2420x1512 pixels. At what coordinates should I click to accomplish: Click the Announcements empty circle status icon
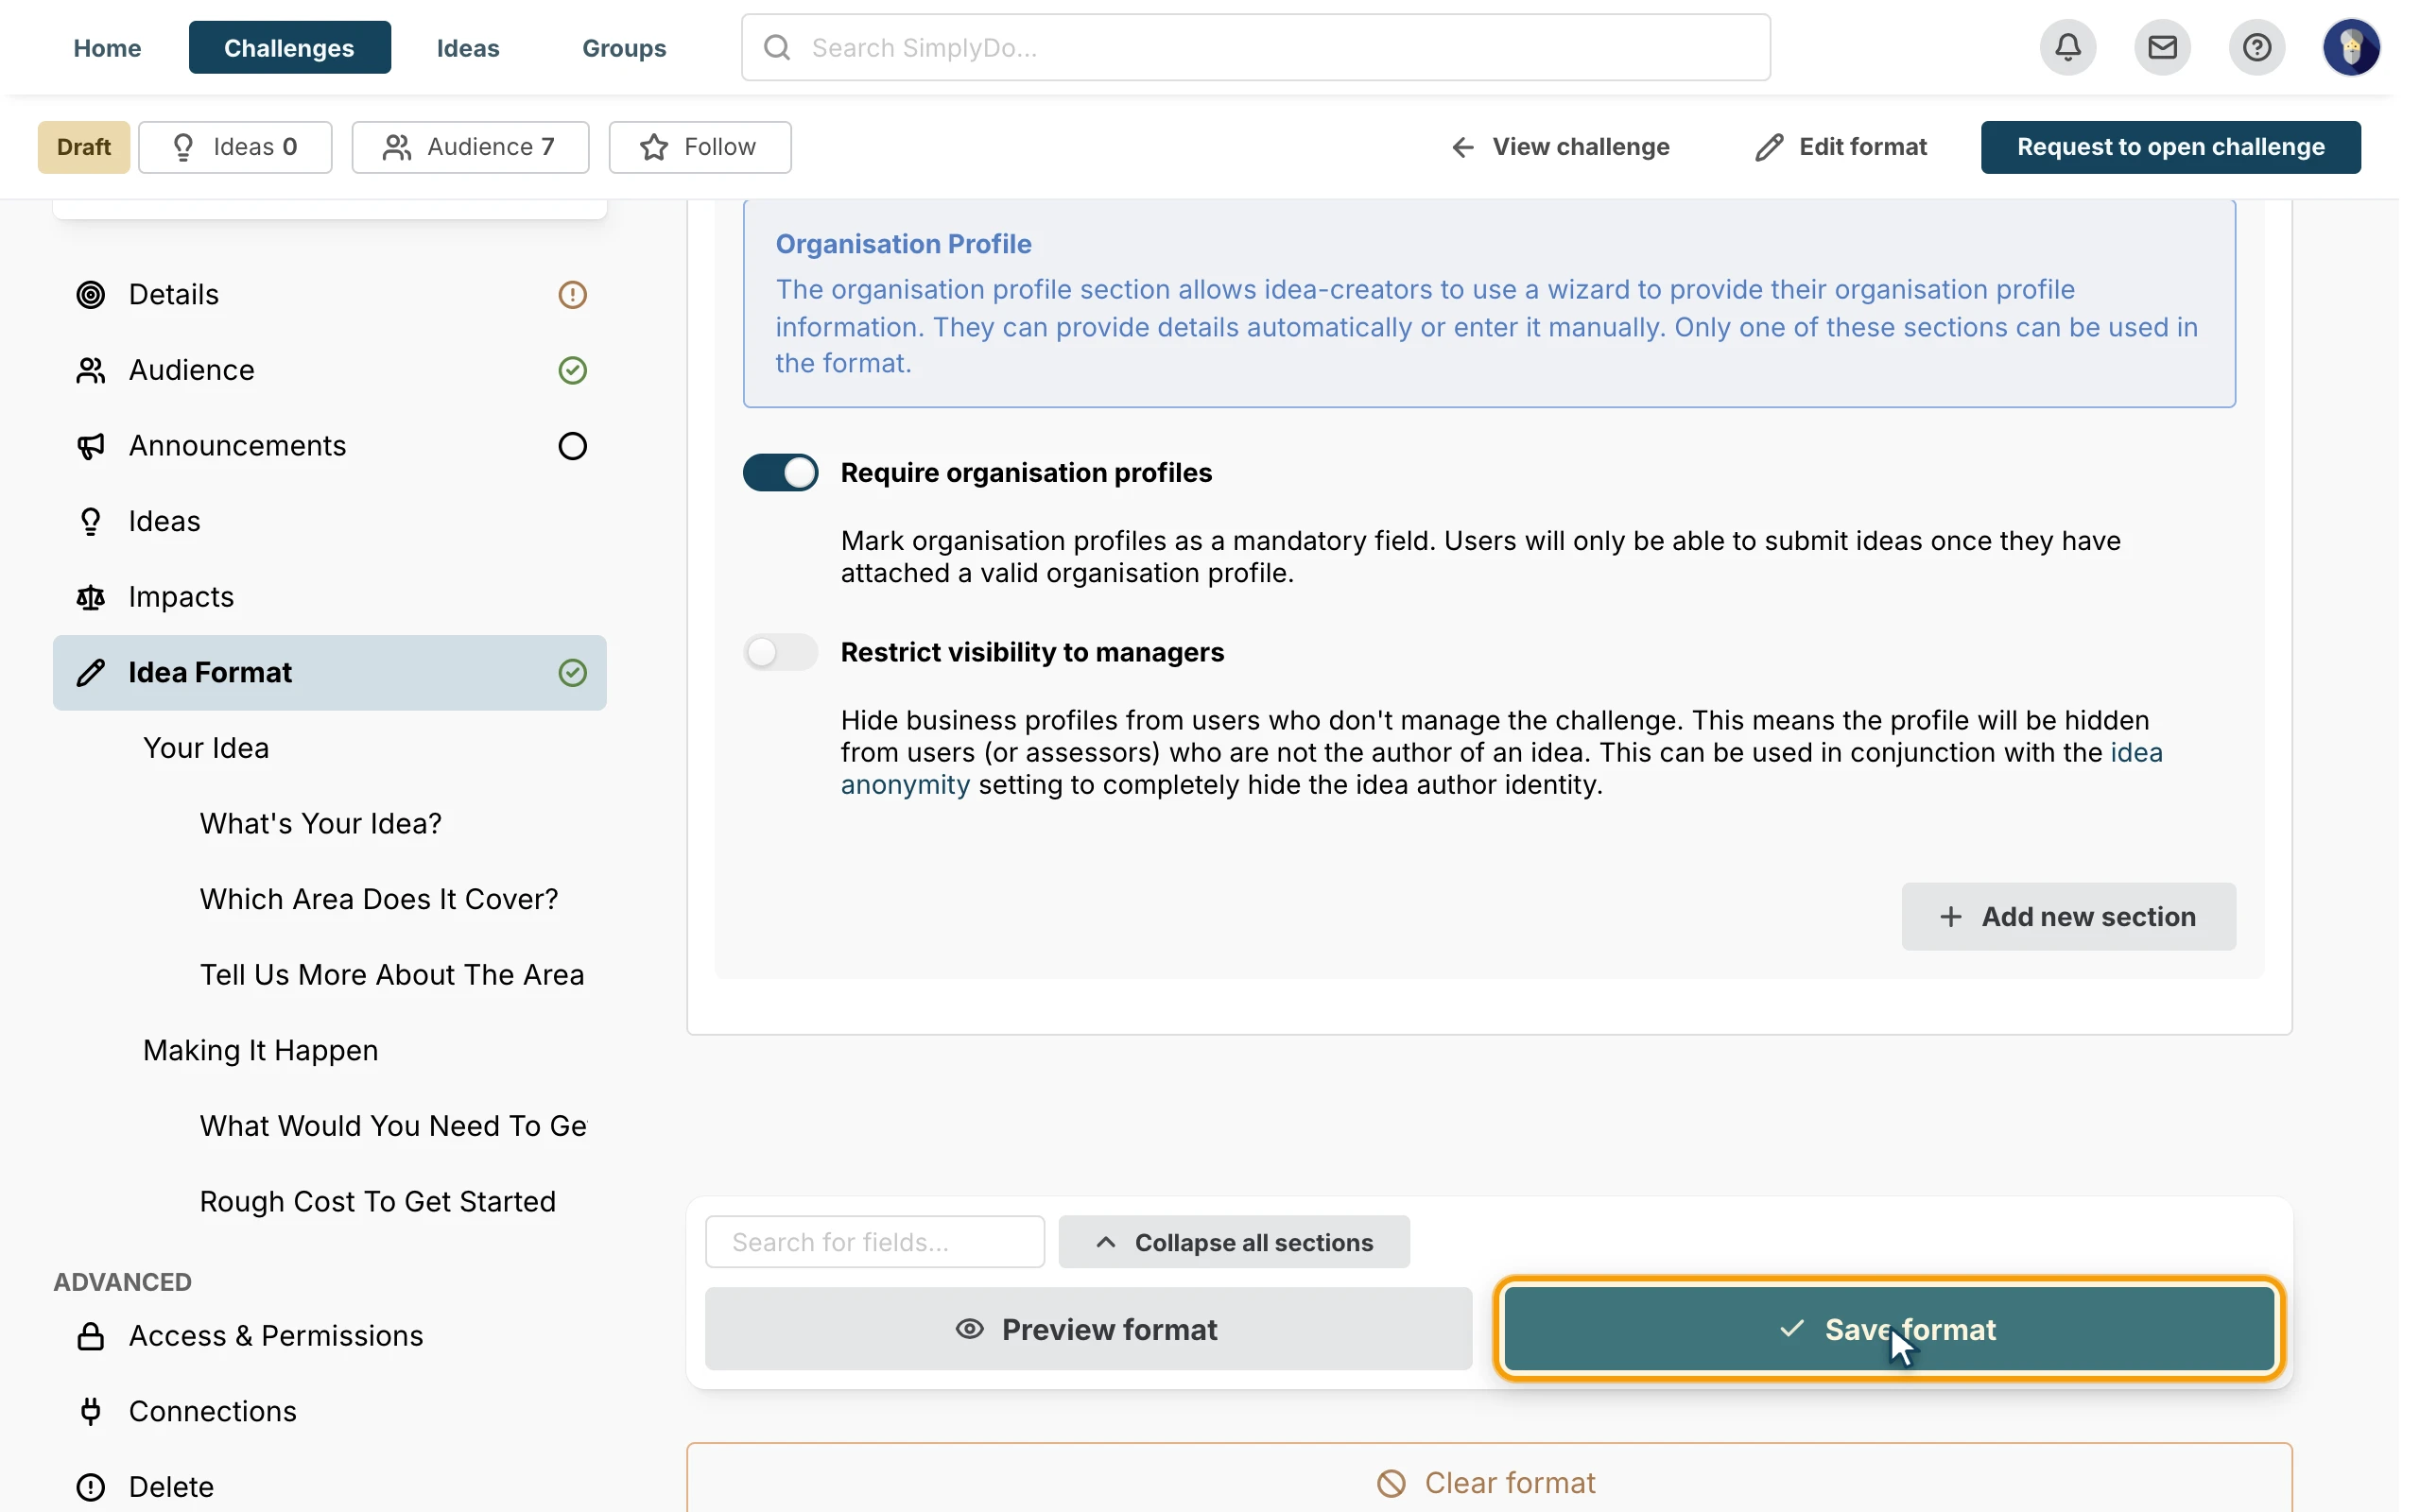pyautogui.click(x=572, y=446)
